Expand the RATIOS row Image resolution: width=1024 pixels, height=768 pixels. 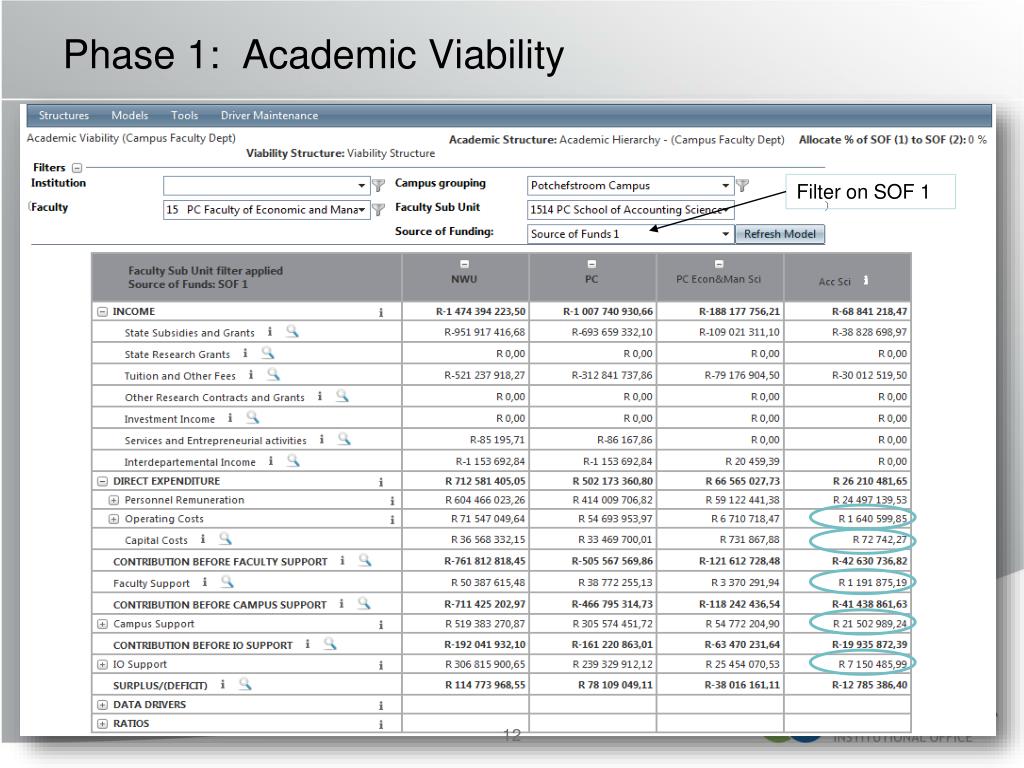(x=103, y=724)
